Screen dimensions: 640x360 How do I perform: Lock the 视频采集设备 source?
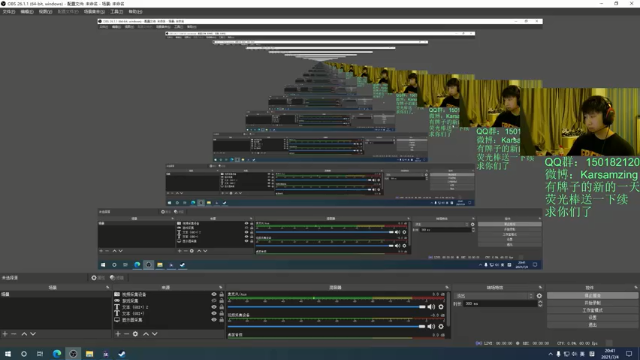coord(222,294)
